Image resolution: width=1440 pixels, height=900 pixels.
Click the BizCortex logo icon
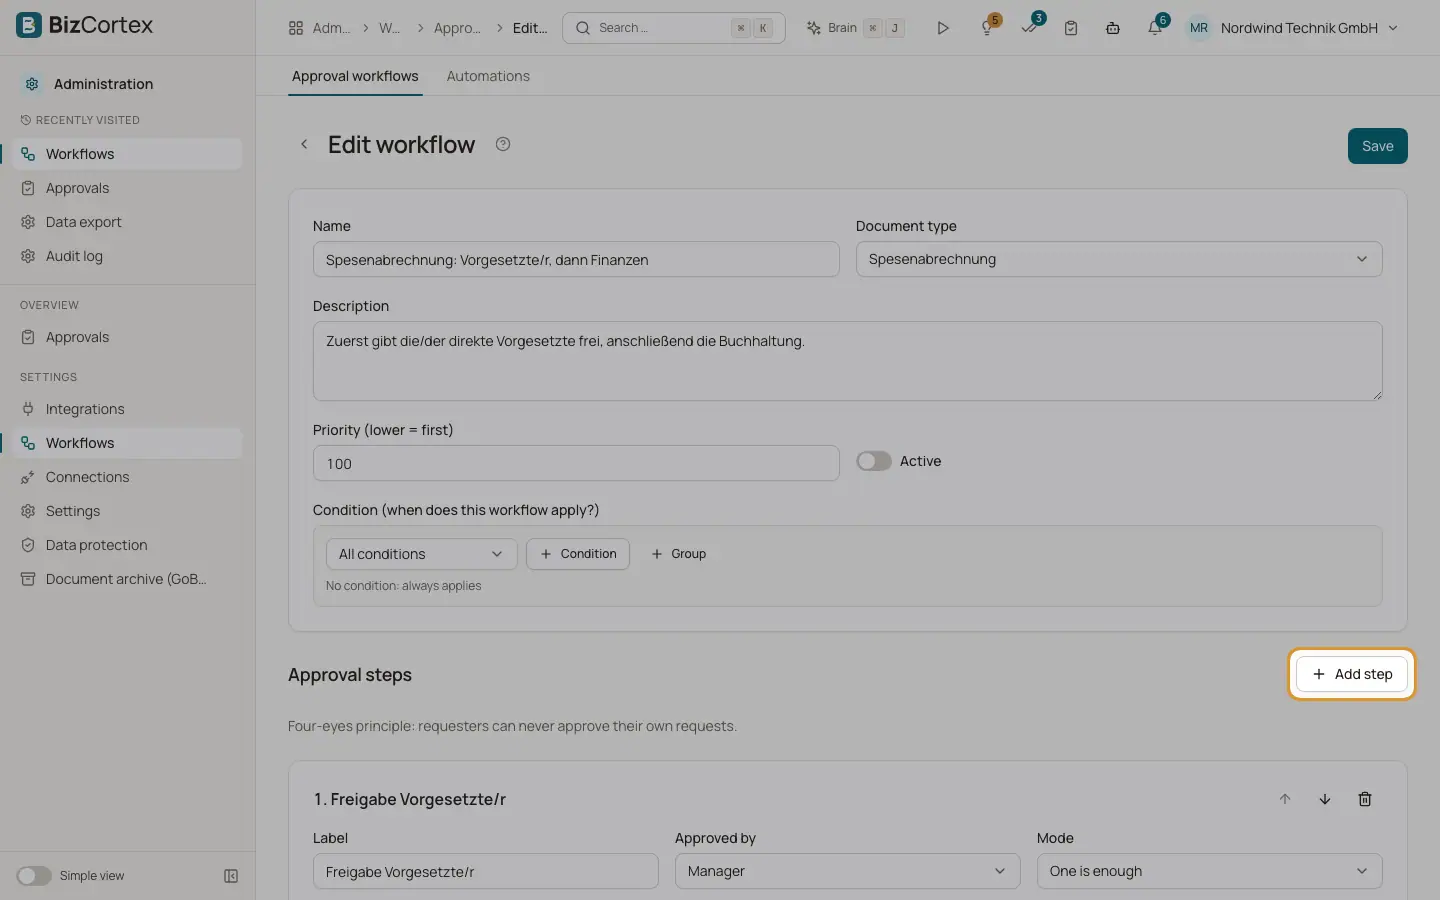[x=29, y=25]
